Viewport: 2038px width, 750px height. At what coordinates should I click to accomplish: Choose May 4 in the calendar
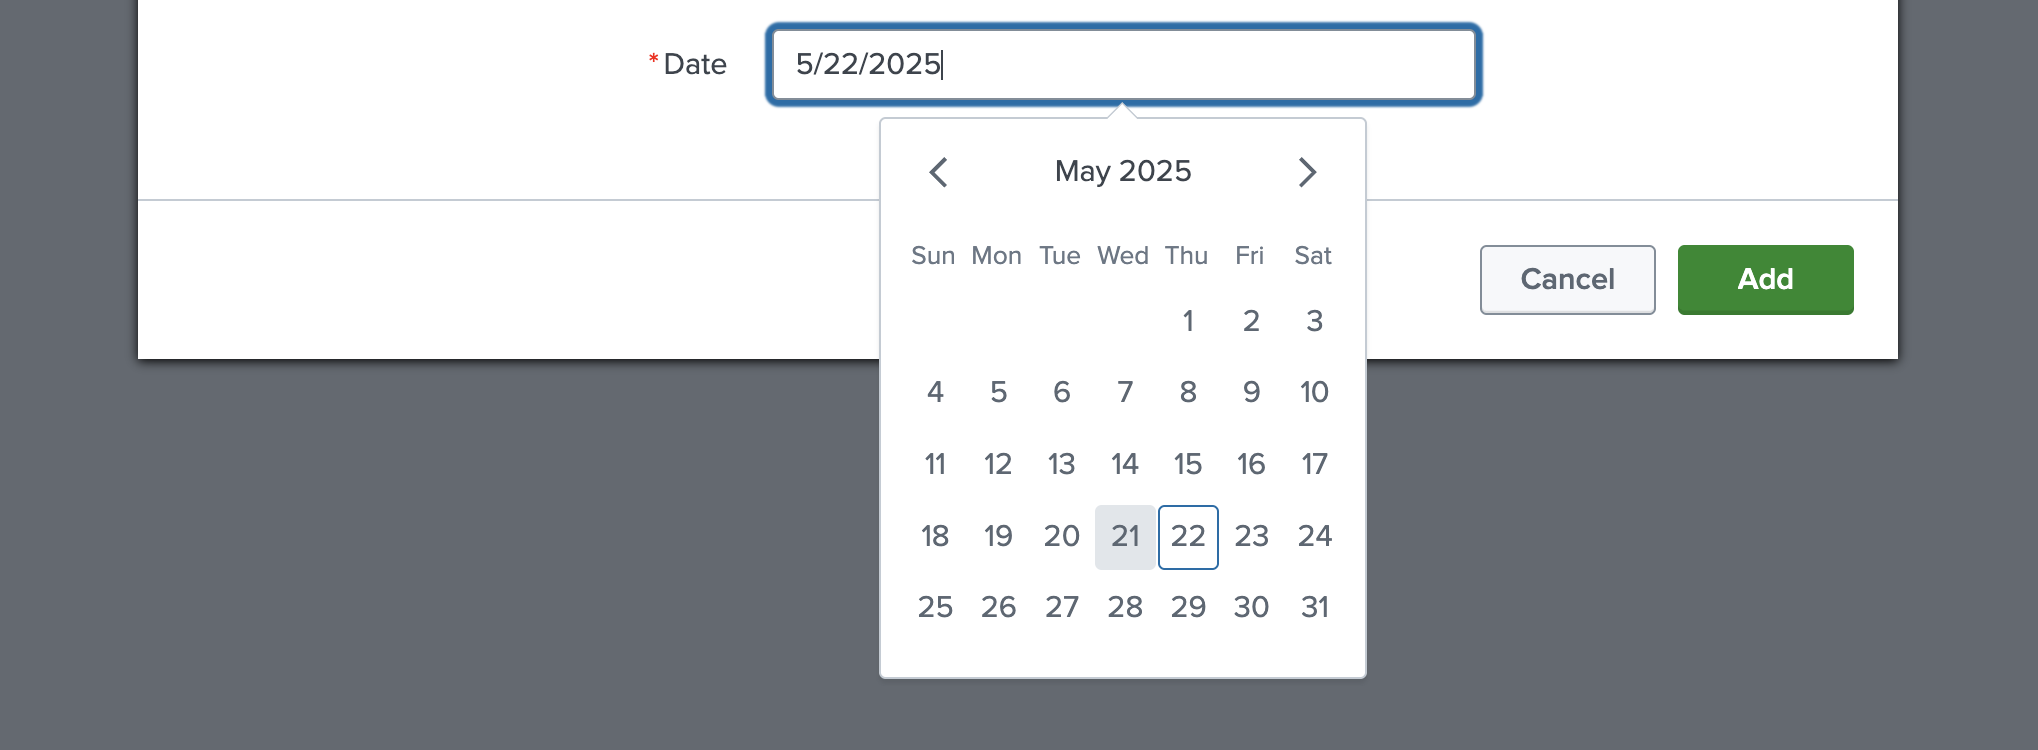tap(935, 392)
